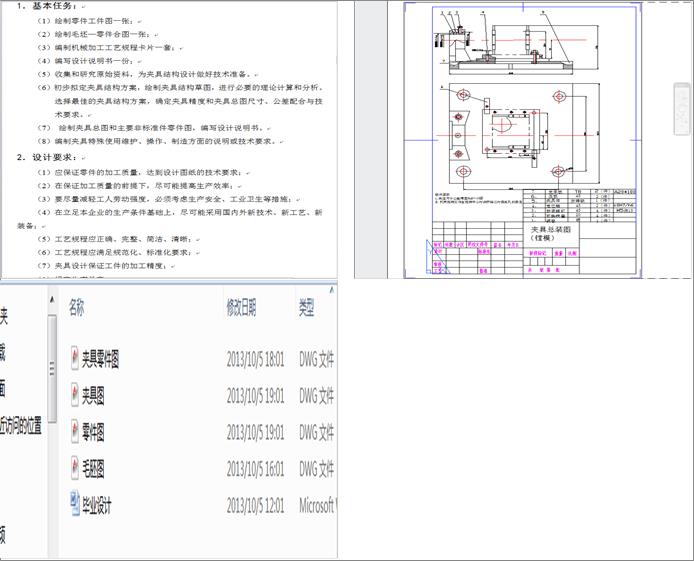This screenshot has height=561, width=694.
Task: Click the date 2013/10/5 18:01
Action: [x=255, y=359]
